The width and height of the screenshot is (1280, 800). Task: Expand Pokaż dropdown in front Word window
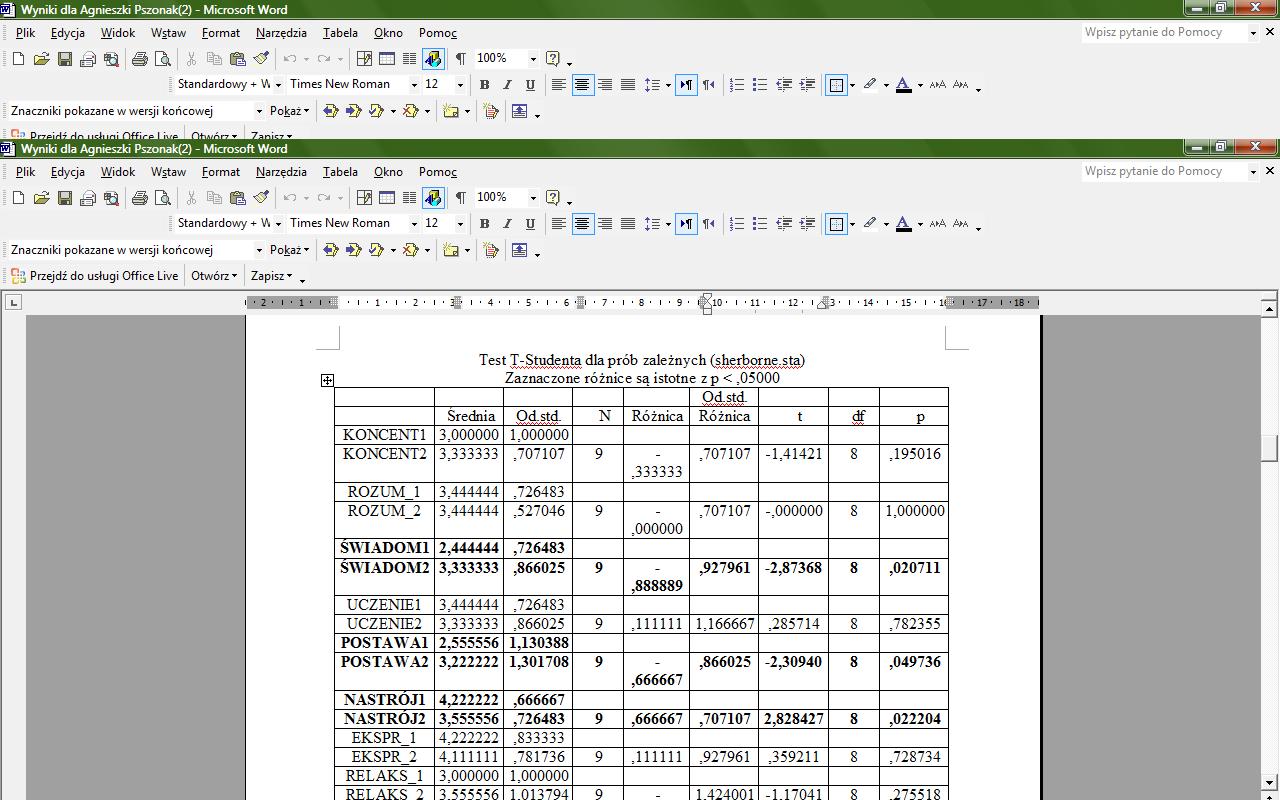289,250
